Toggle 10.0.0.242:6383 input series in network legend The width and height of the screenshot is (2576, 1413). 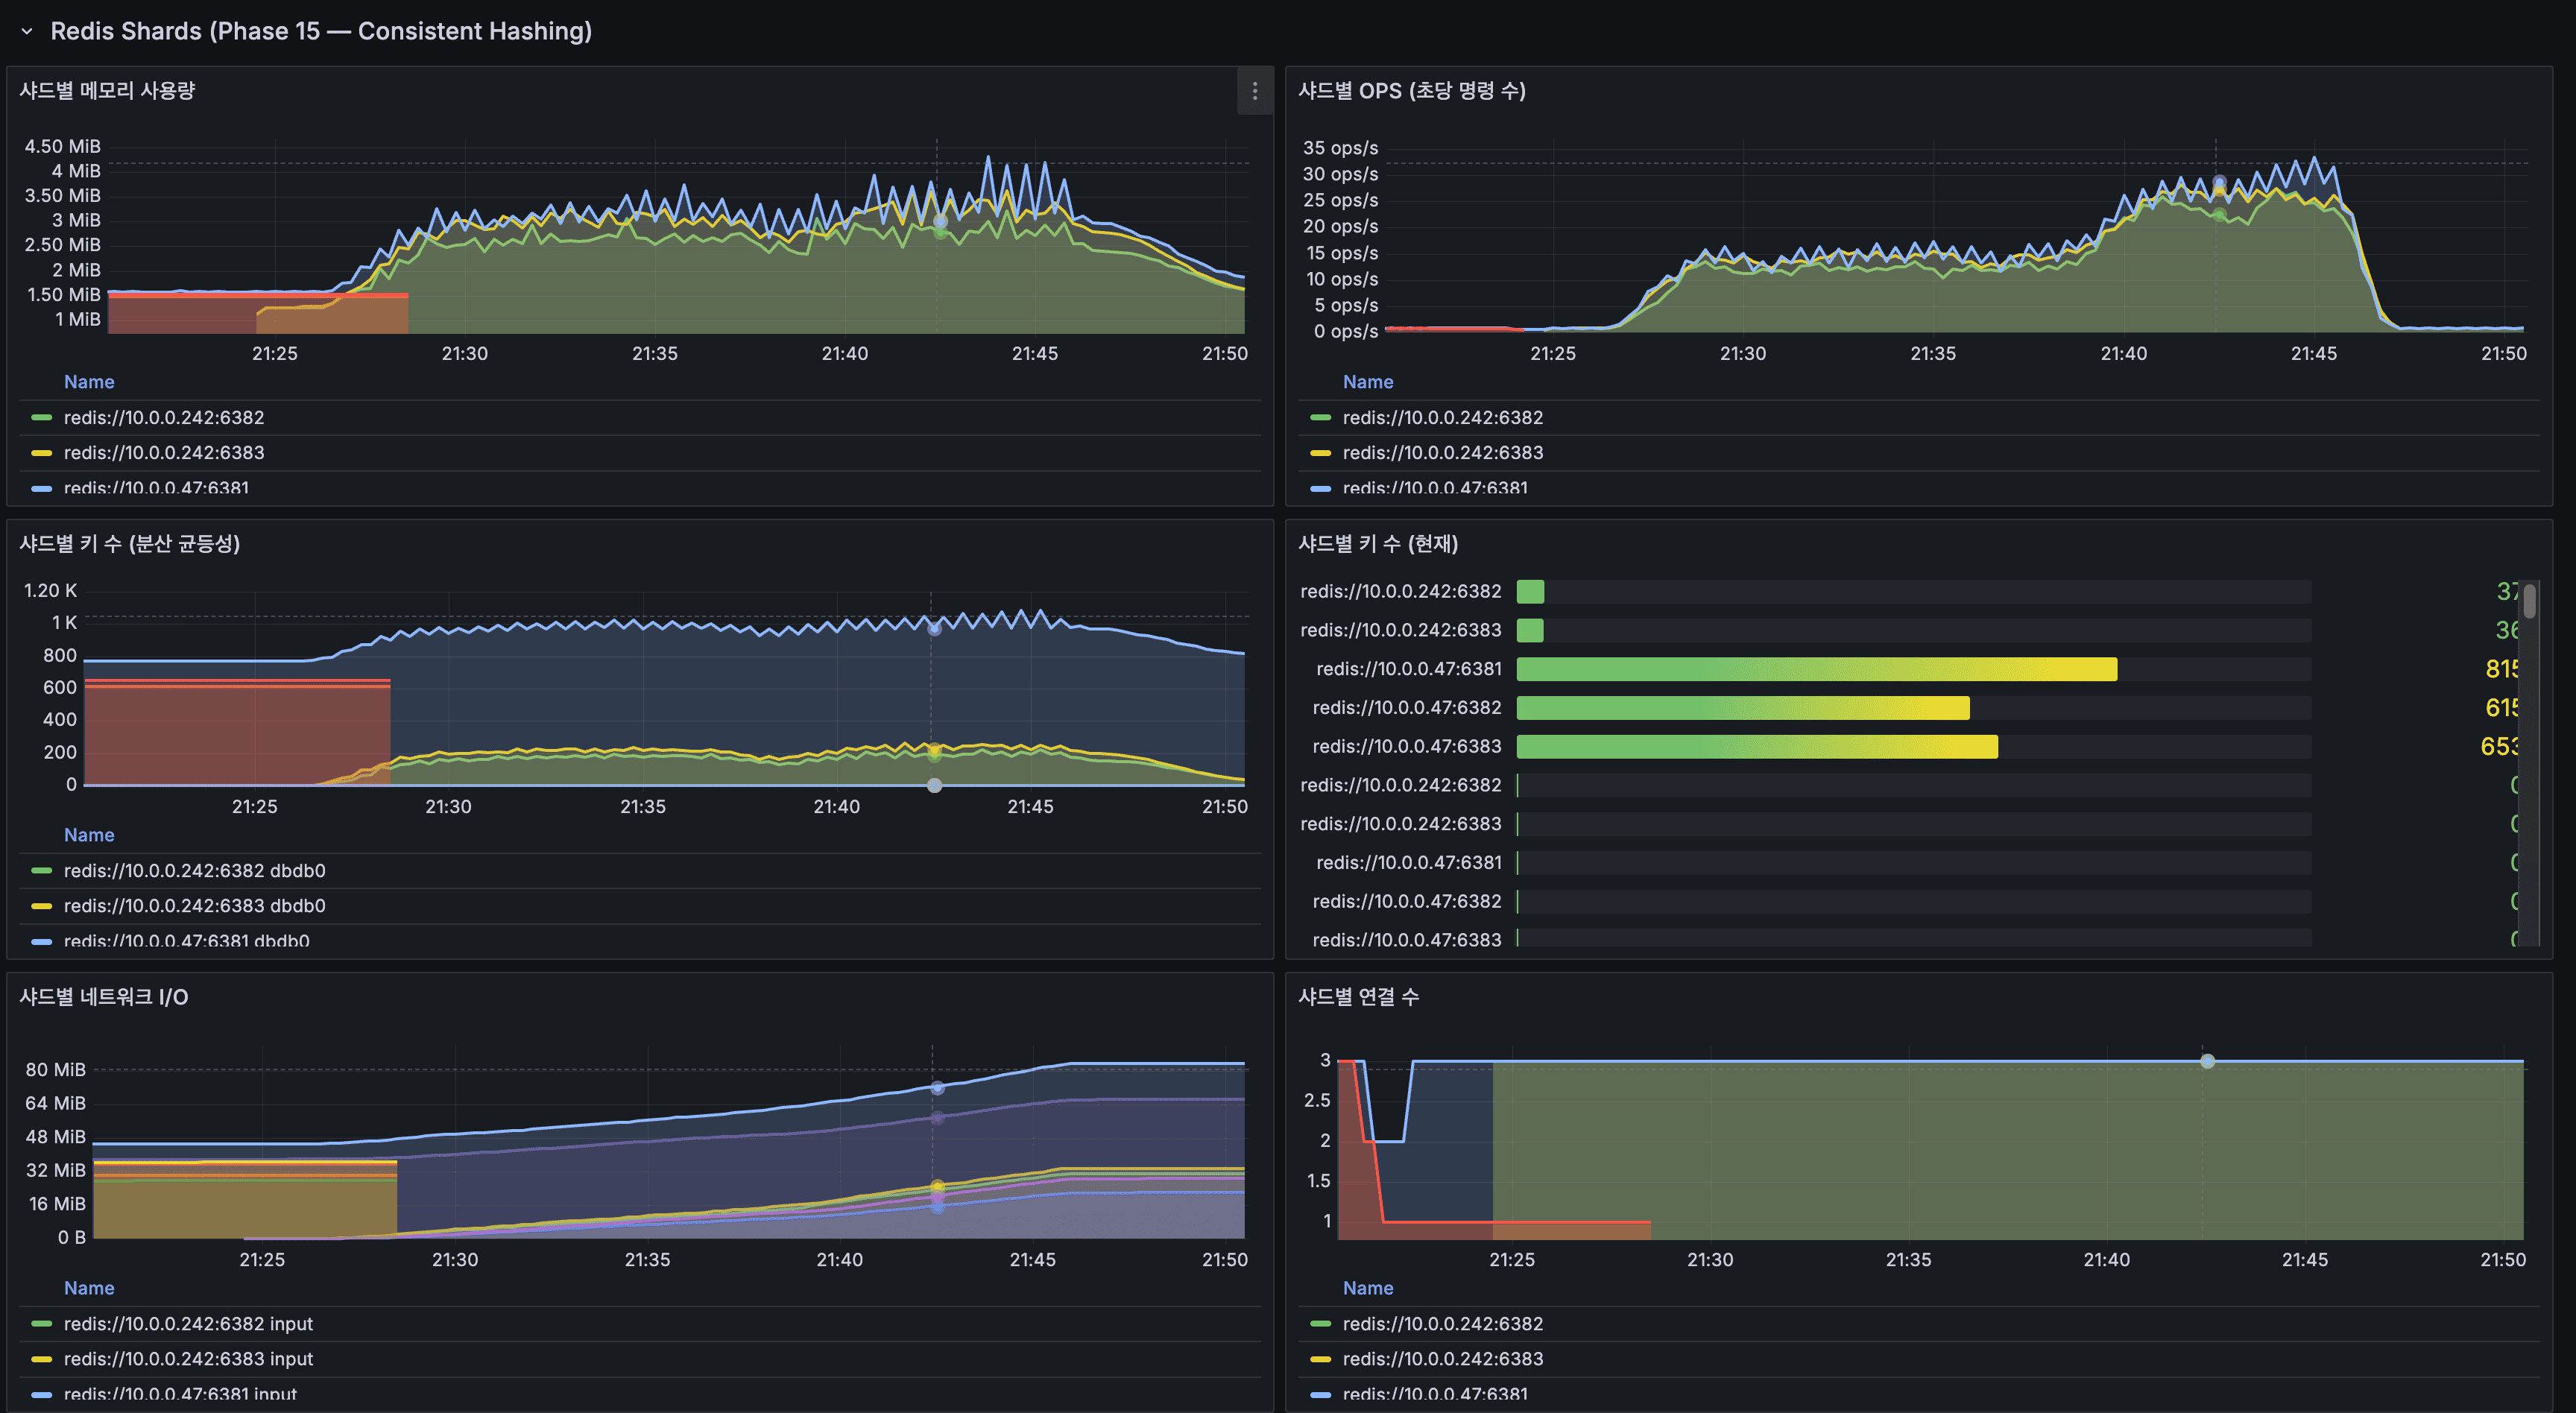188,1359
